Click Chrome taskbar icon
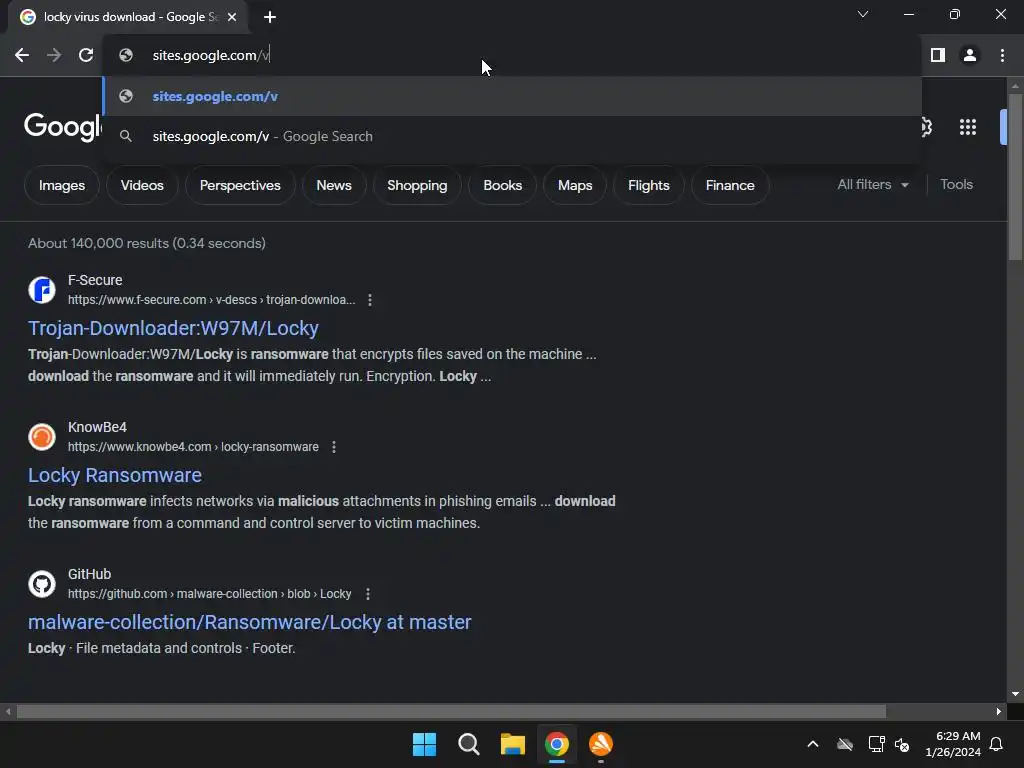Viewport: 1024px width, 768px height. pos(557,744)
